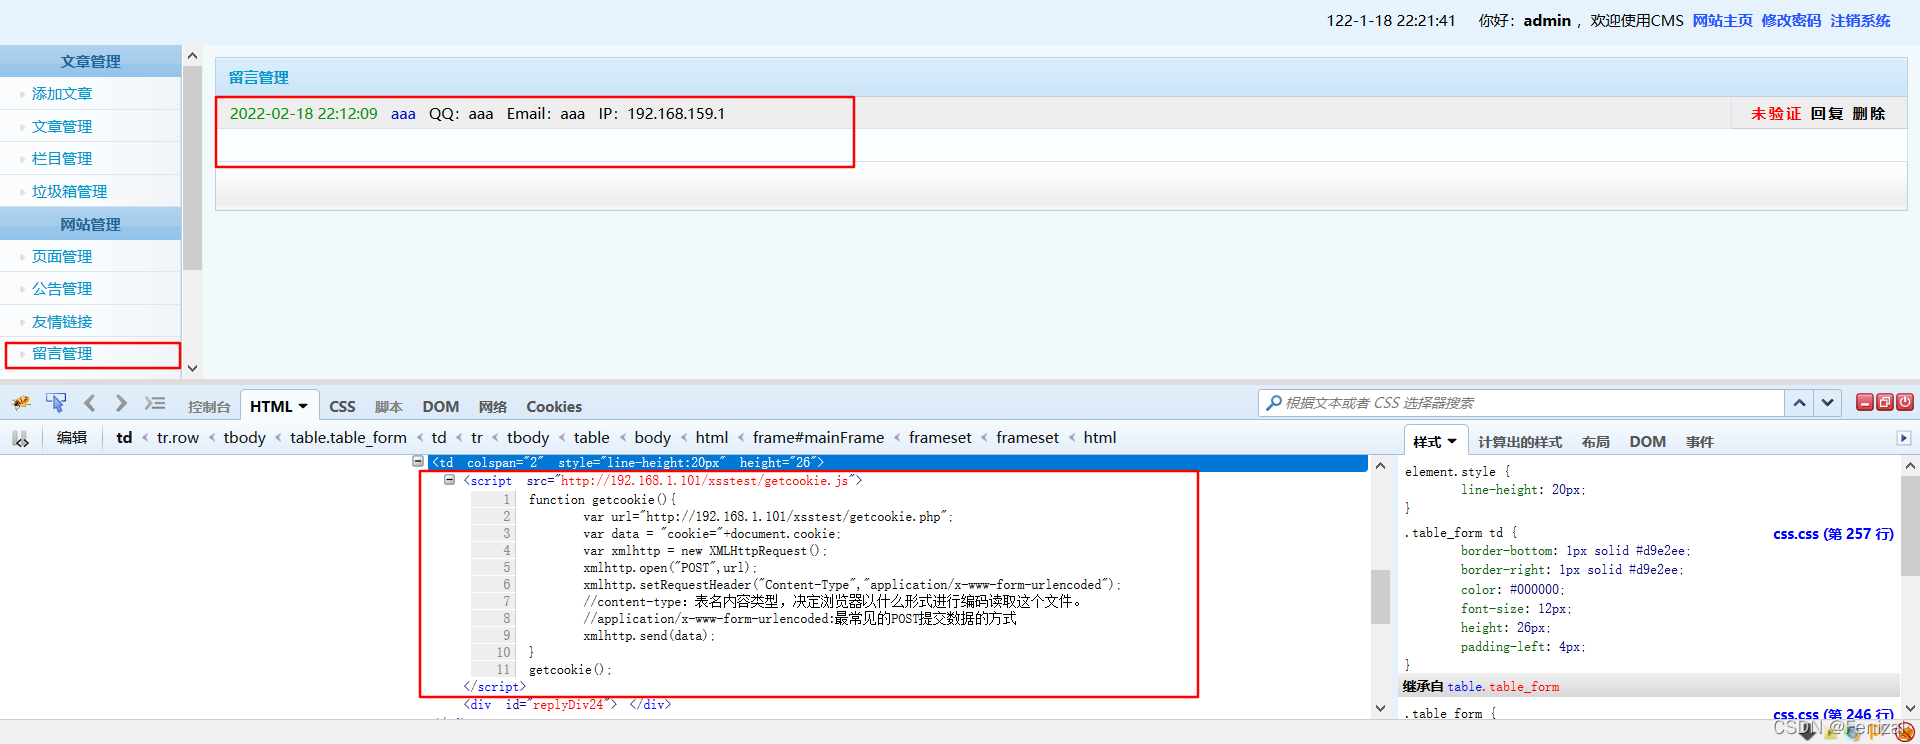The width and height of the screenshot is (1920, 744).
Task: Open 公告管理 in the sidebar
Action: [62, 289]
